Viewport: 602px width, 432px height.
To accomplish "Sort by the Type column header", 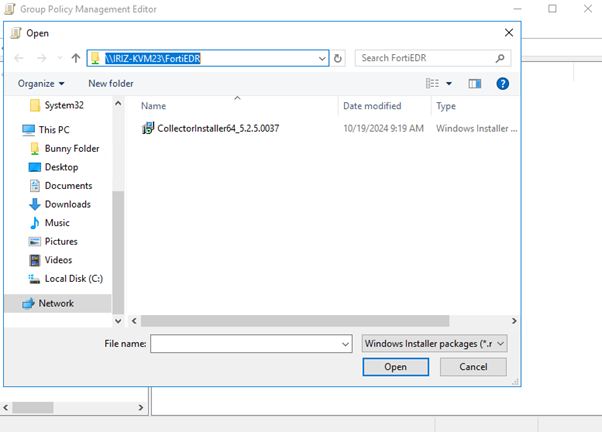I will tap(446, 106).
